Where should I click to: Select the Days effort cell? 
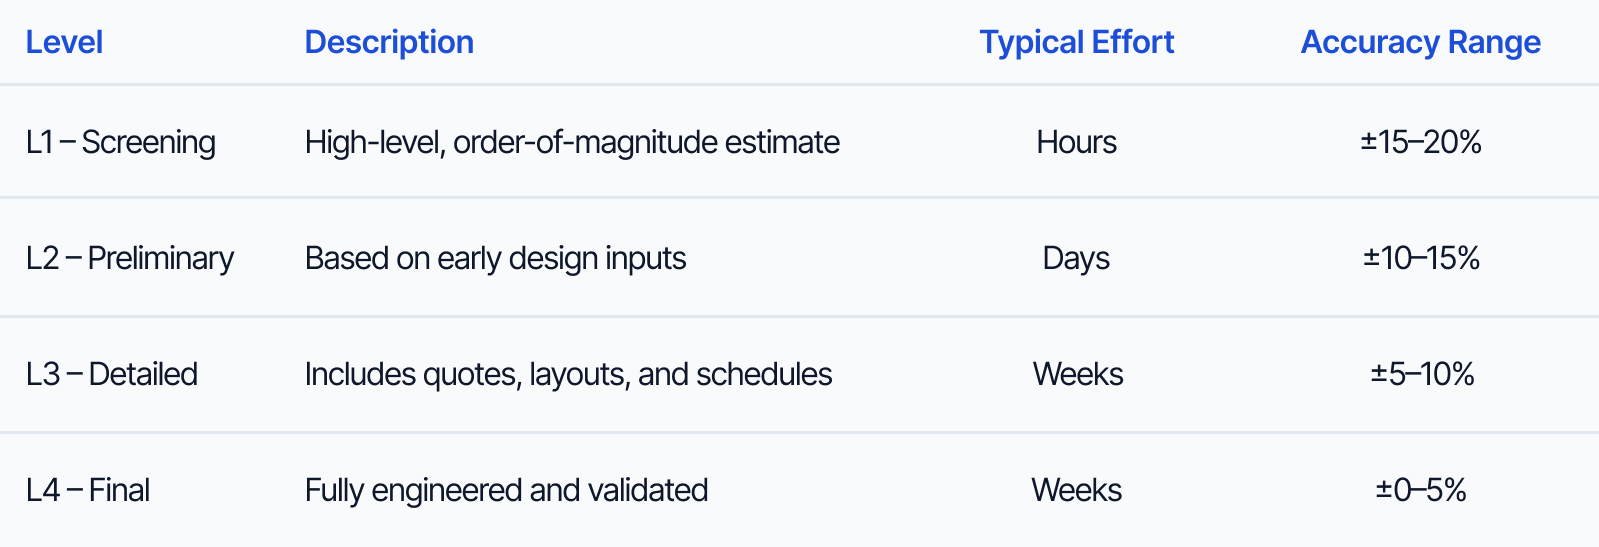(1076, 258)
